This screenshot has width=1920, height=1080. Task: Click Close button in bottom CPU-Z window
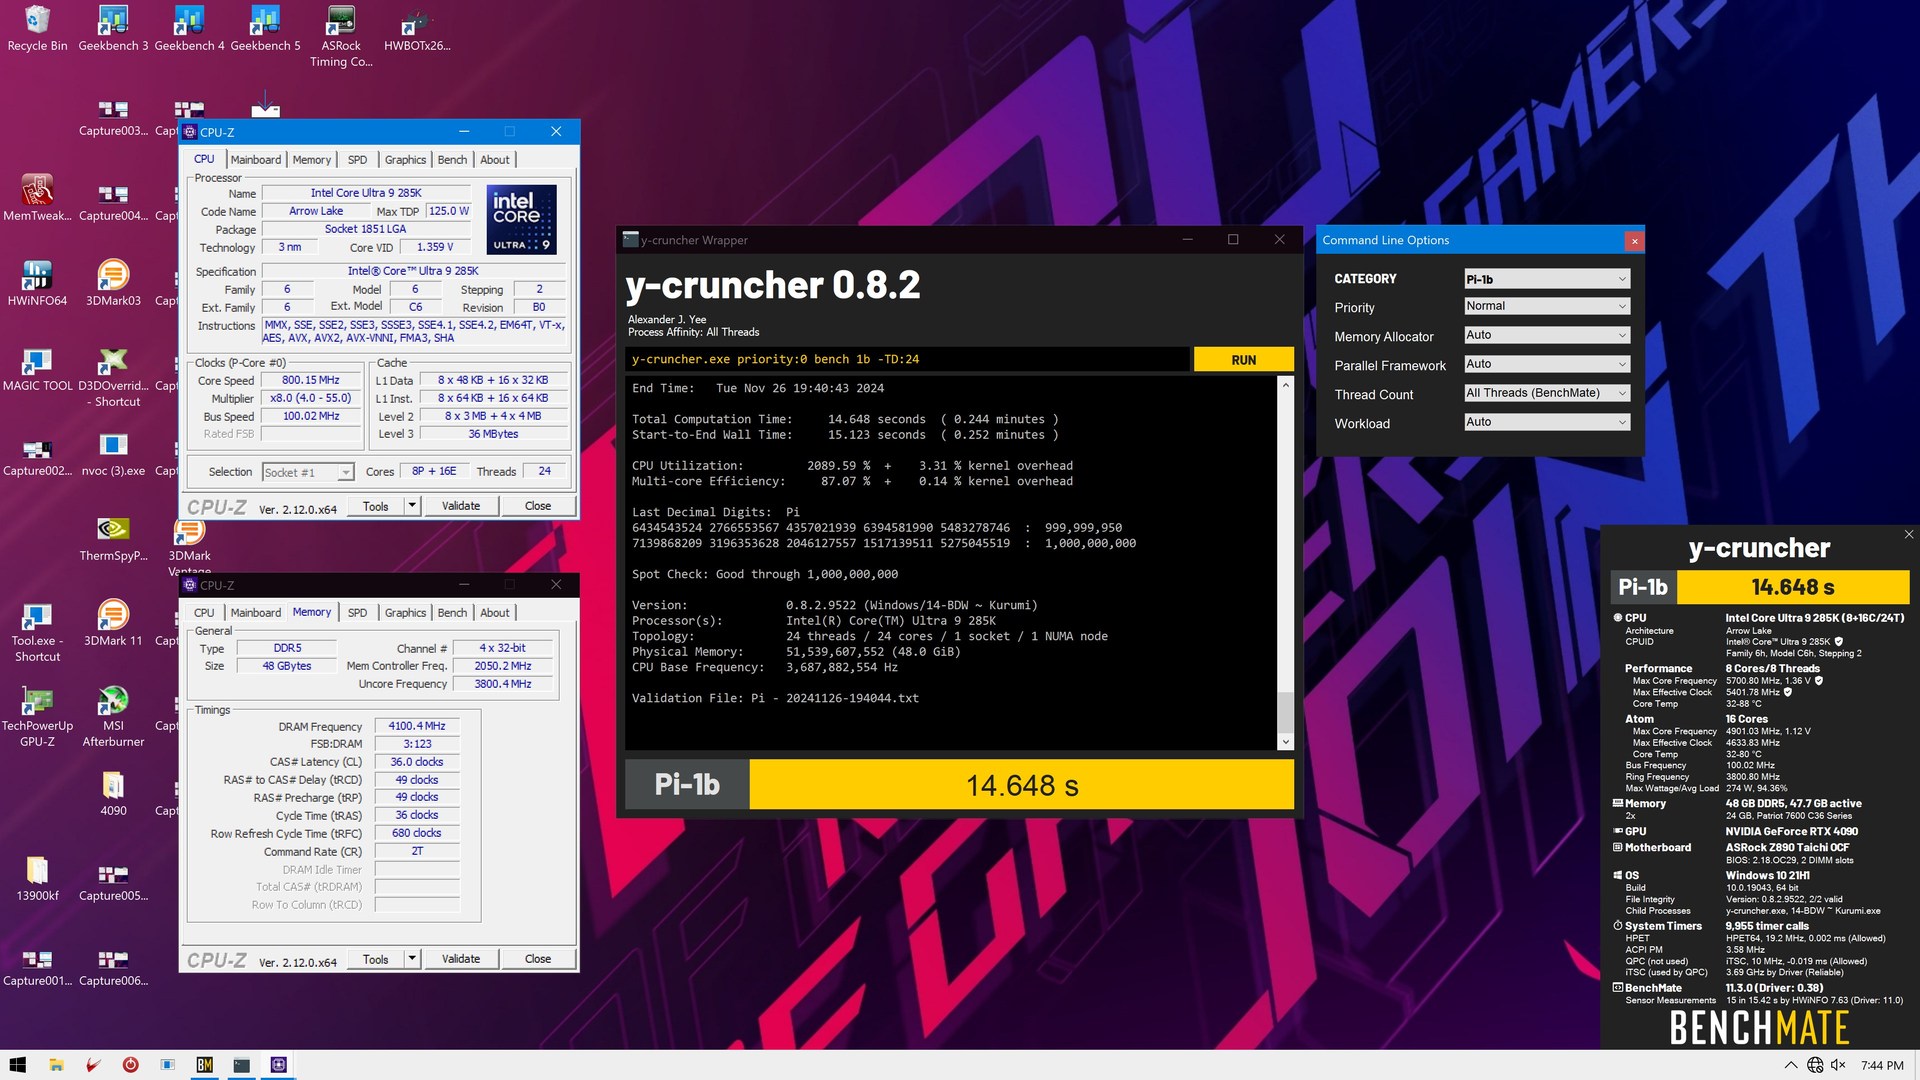coord(538,959)
